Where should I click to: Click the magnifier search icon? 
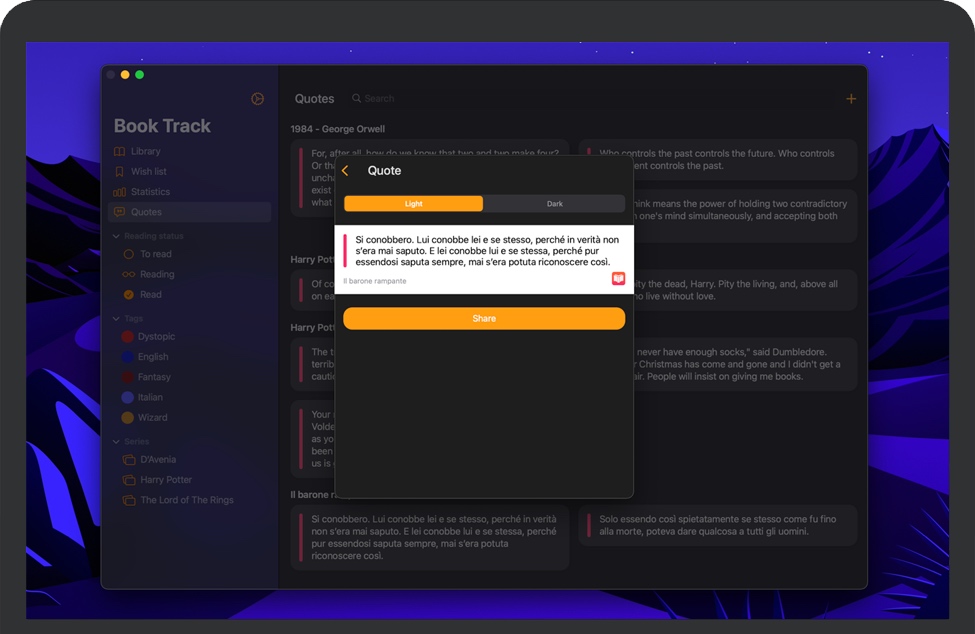(x=356, y=98)
